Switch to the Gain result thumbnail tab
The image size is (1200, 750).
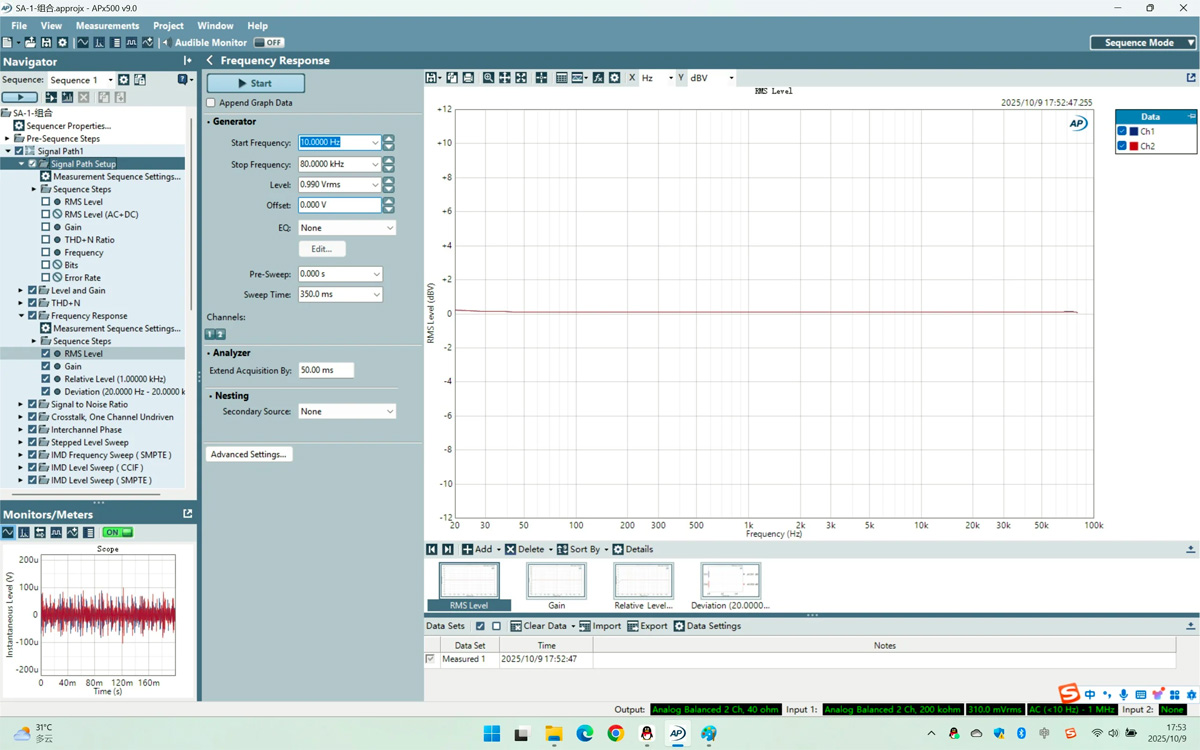coord(556,584)
